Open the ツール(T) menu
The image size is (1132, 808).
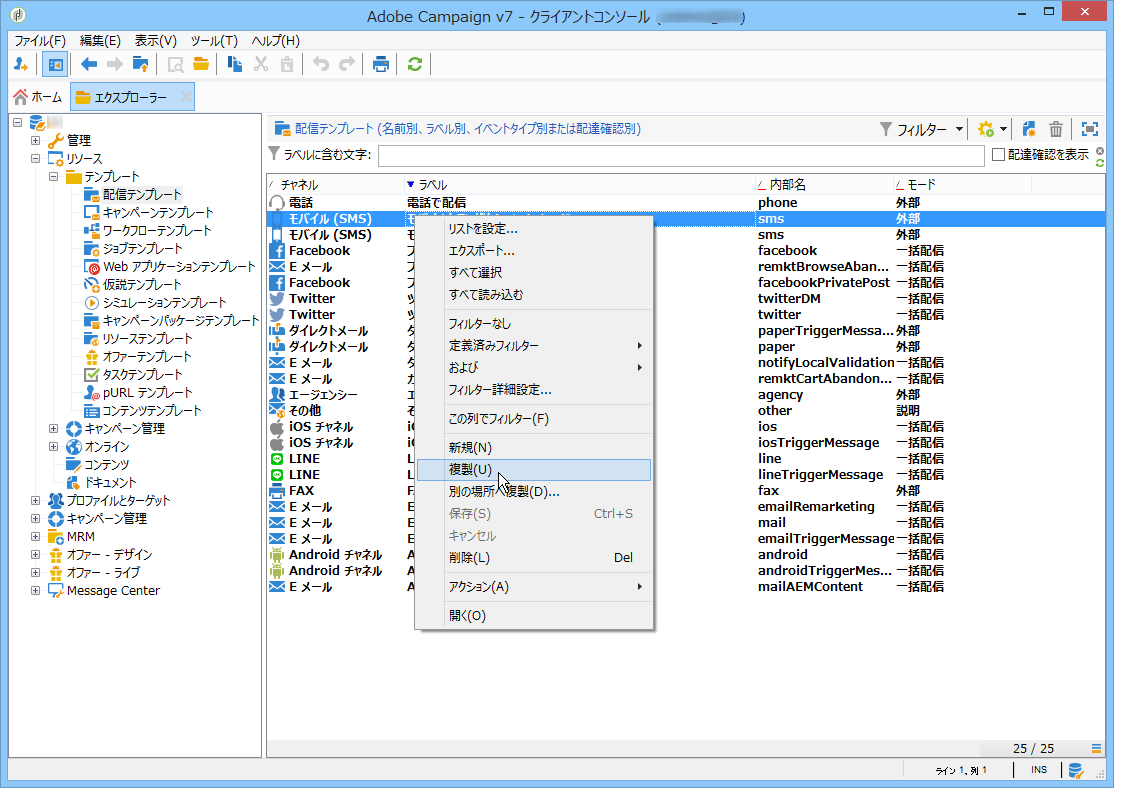(213, 41)
